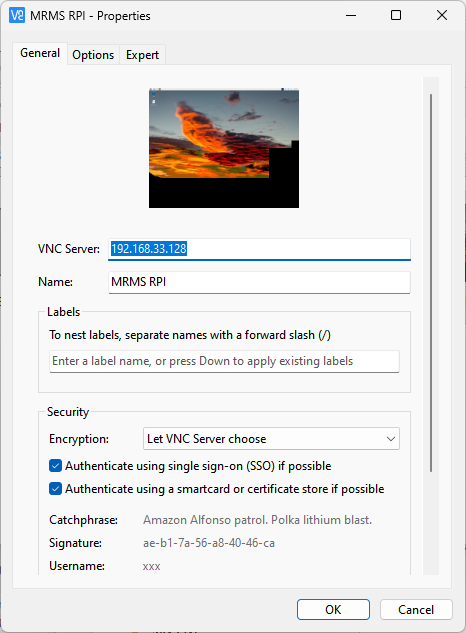Maximize the Properties dialog window
466x633 pixels.
click(x=396, y=15)
